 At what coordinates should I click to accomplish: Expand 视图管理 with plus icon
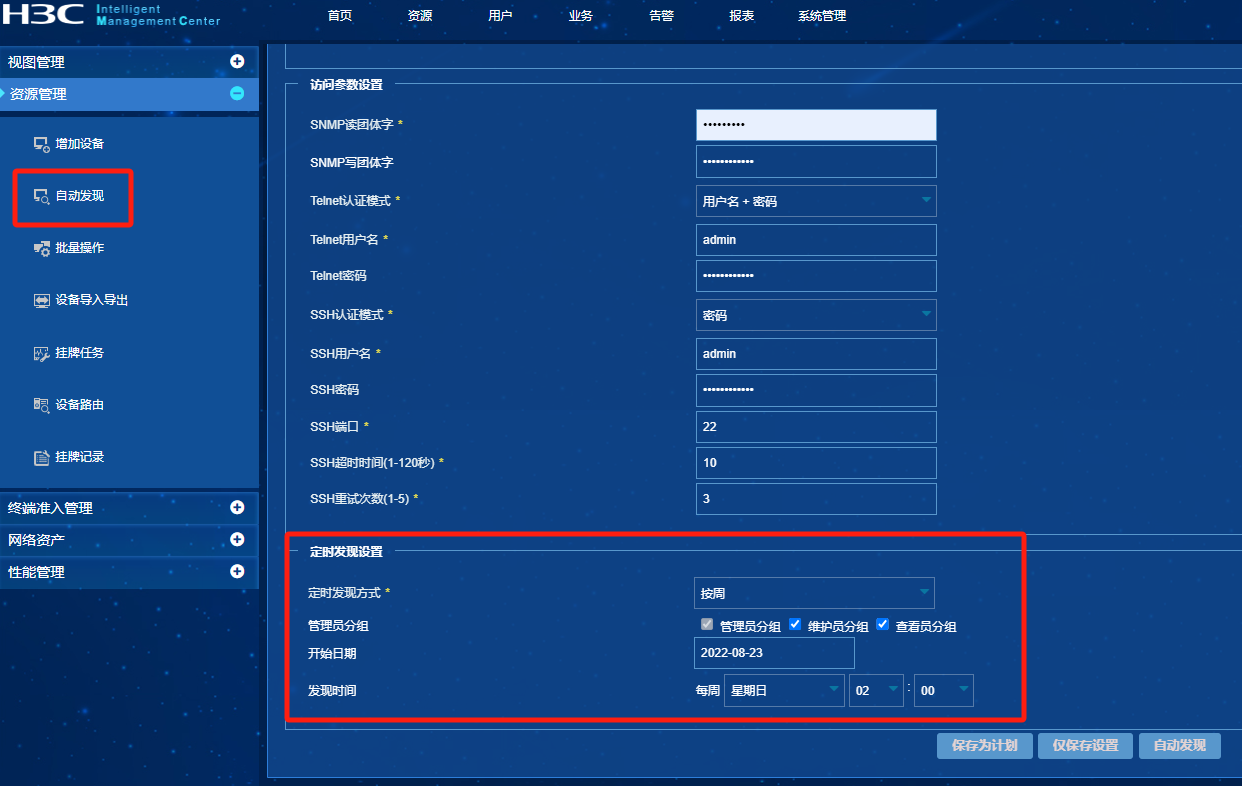pos(237,61)
